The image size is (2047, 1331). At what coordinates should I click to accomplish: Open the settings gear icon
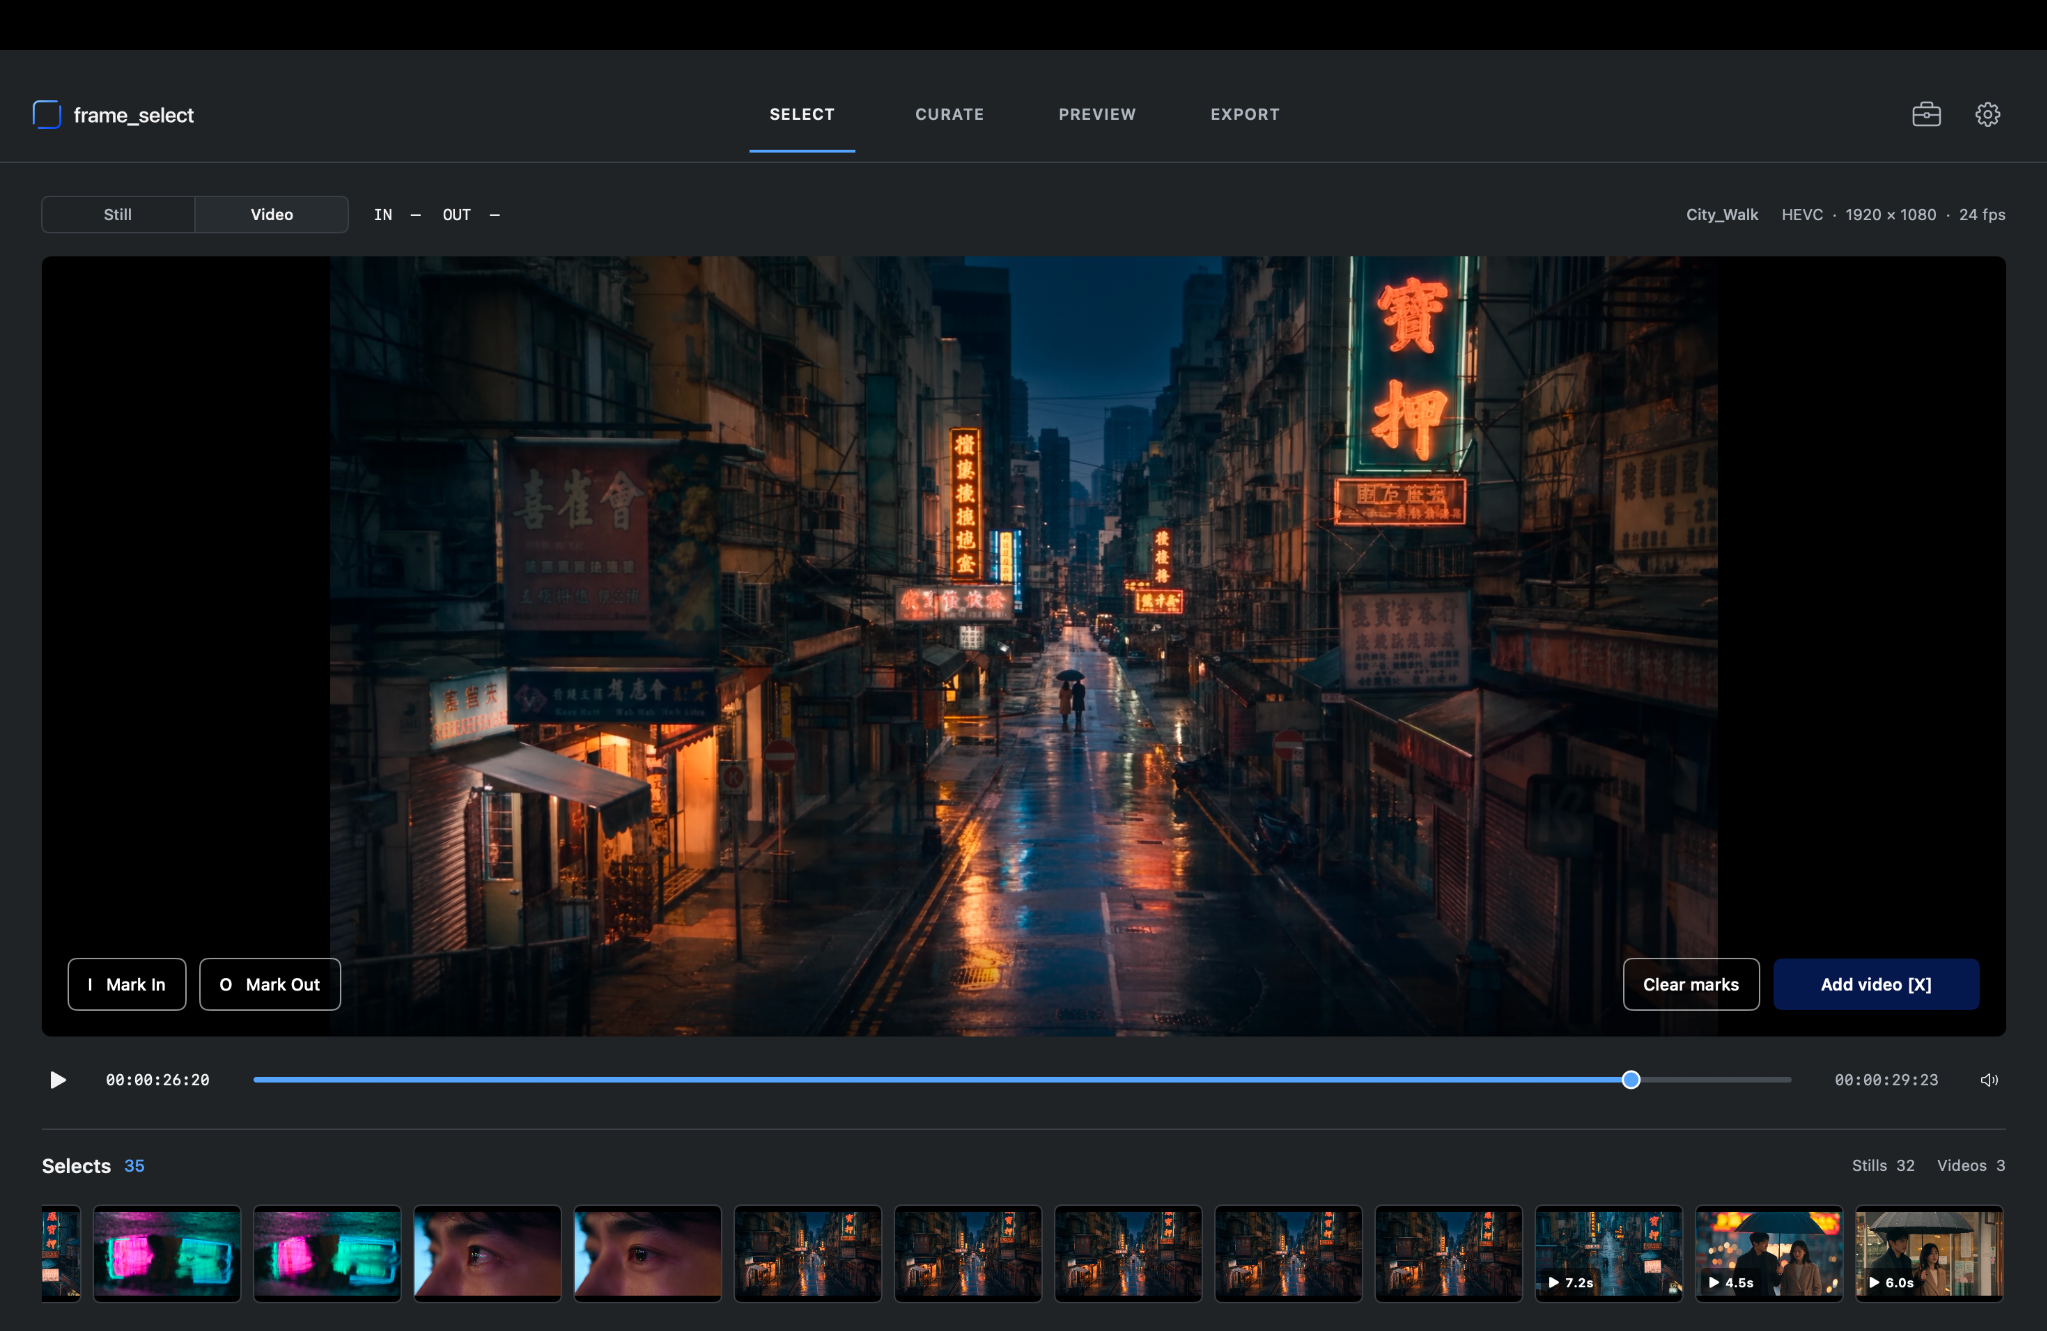[1987, 114]
